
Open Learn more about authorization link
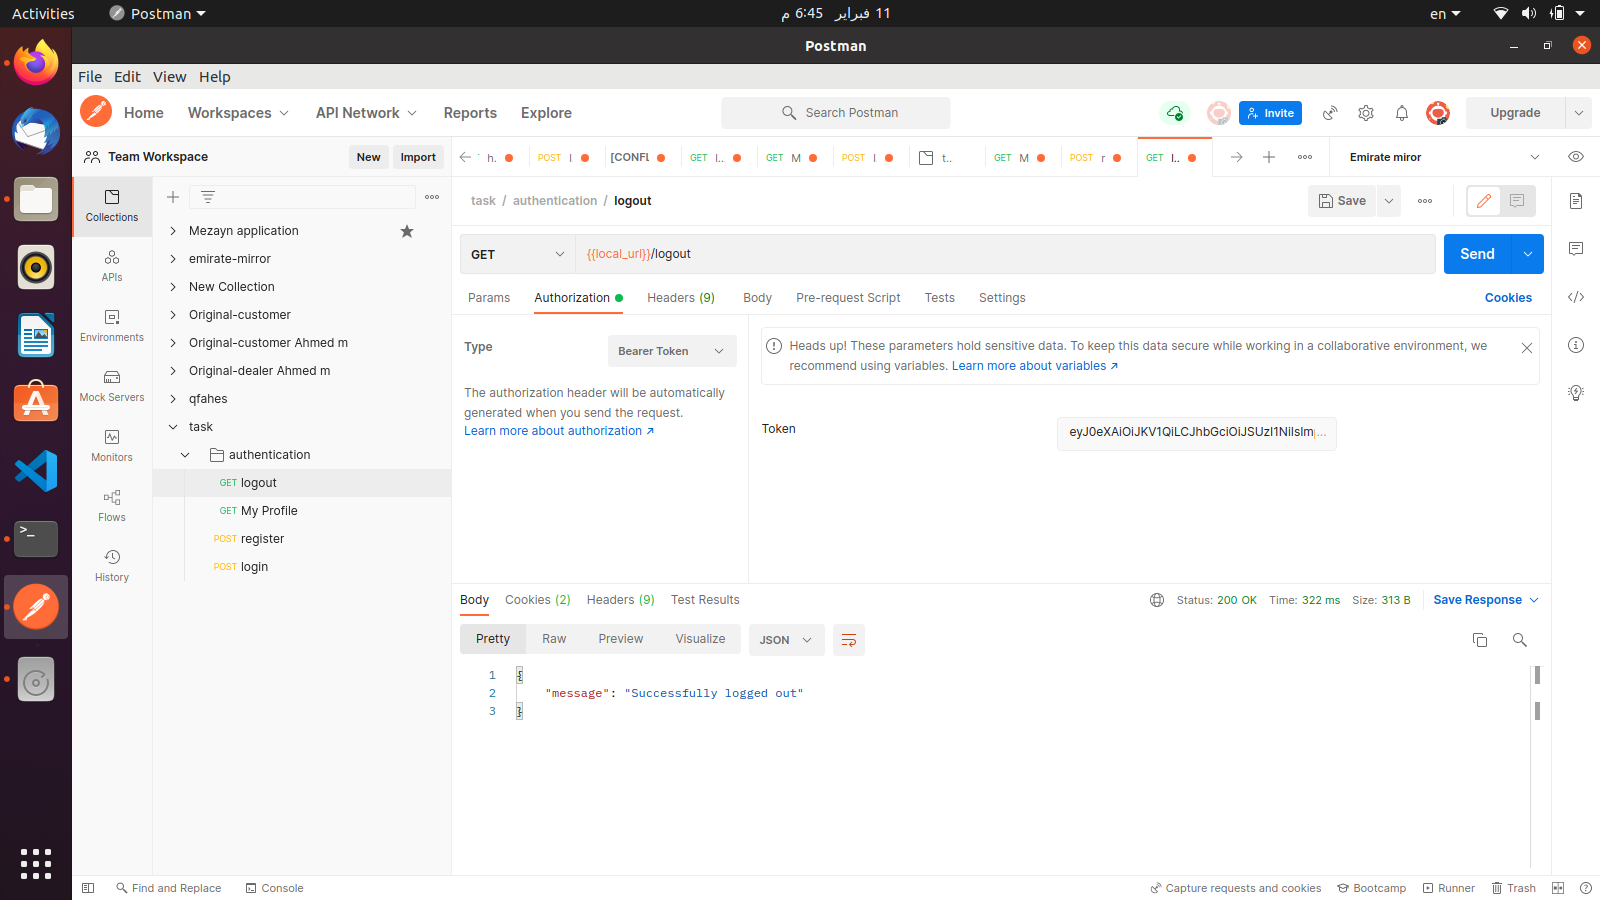pyautogui.click(x=559, y=431)
